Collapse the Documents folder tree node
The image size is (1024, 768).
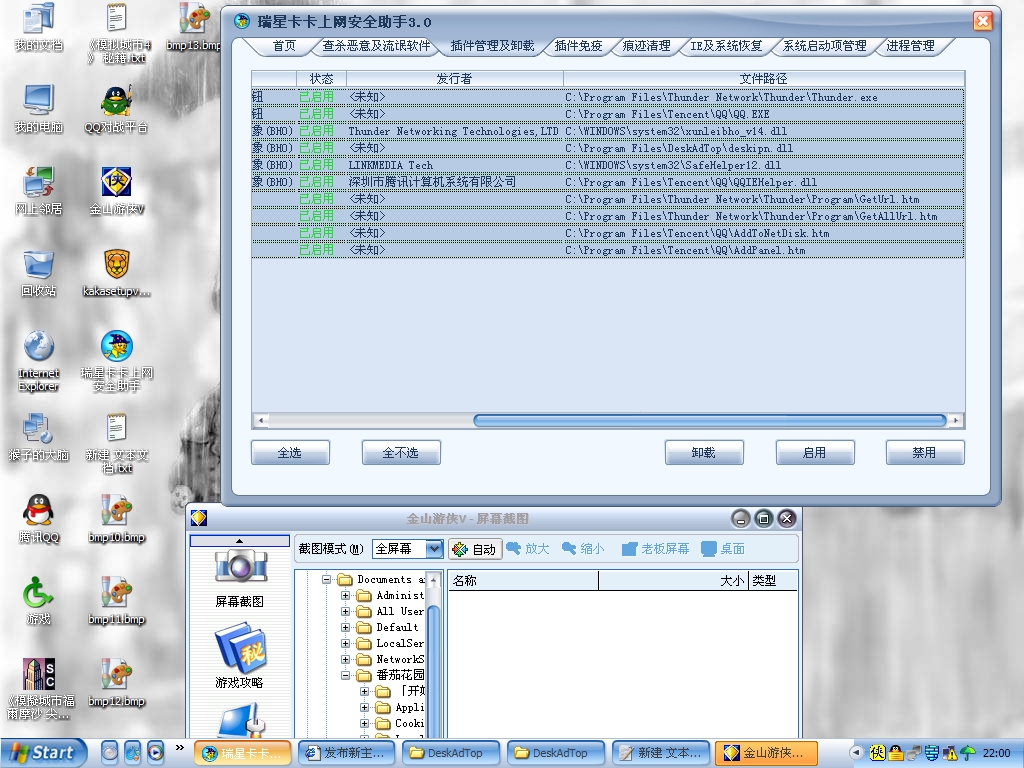(327, 579)
